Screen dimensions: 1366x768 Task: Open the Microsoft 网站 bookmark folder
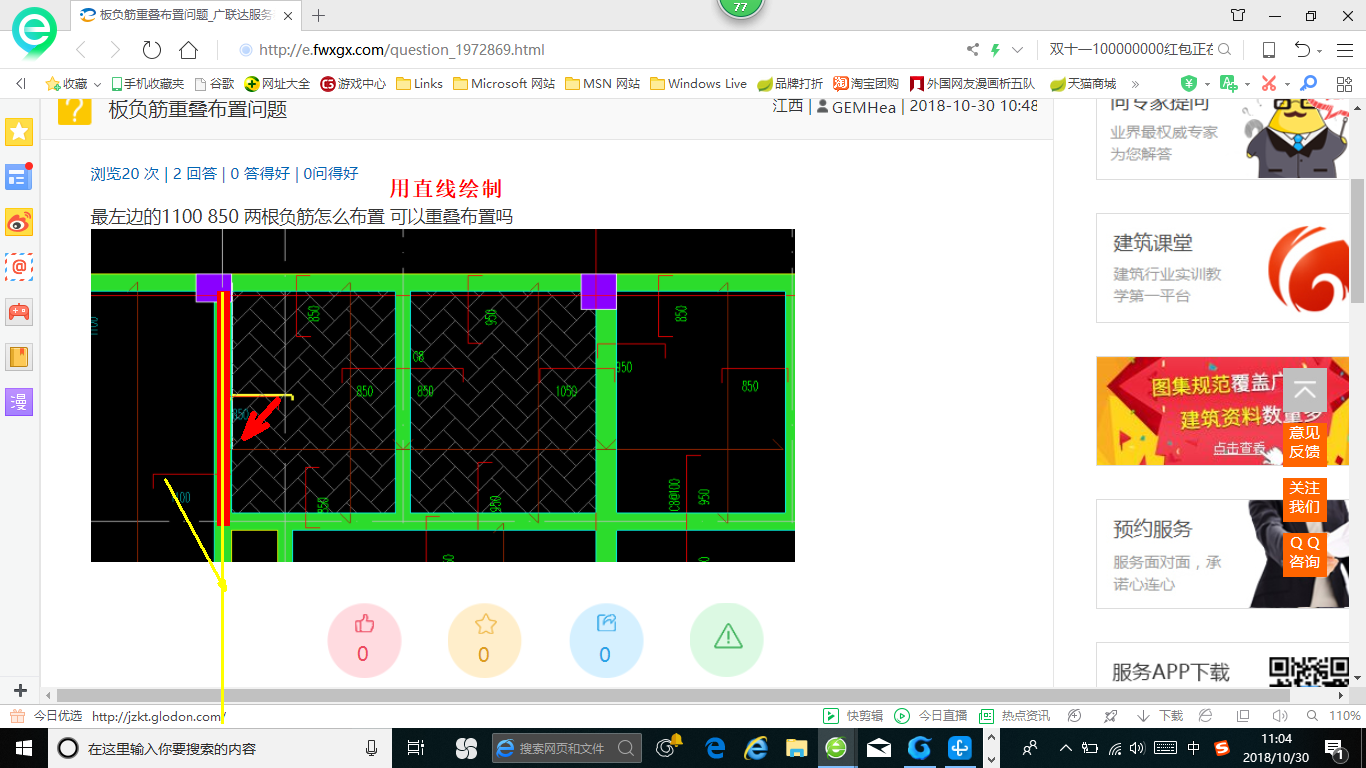[x=504, y=84]
